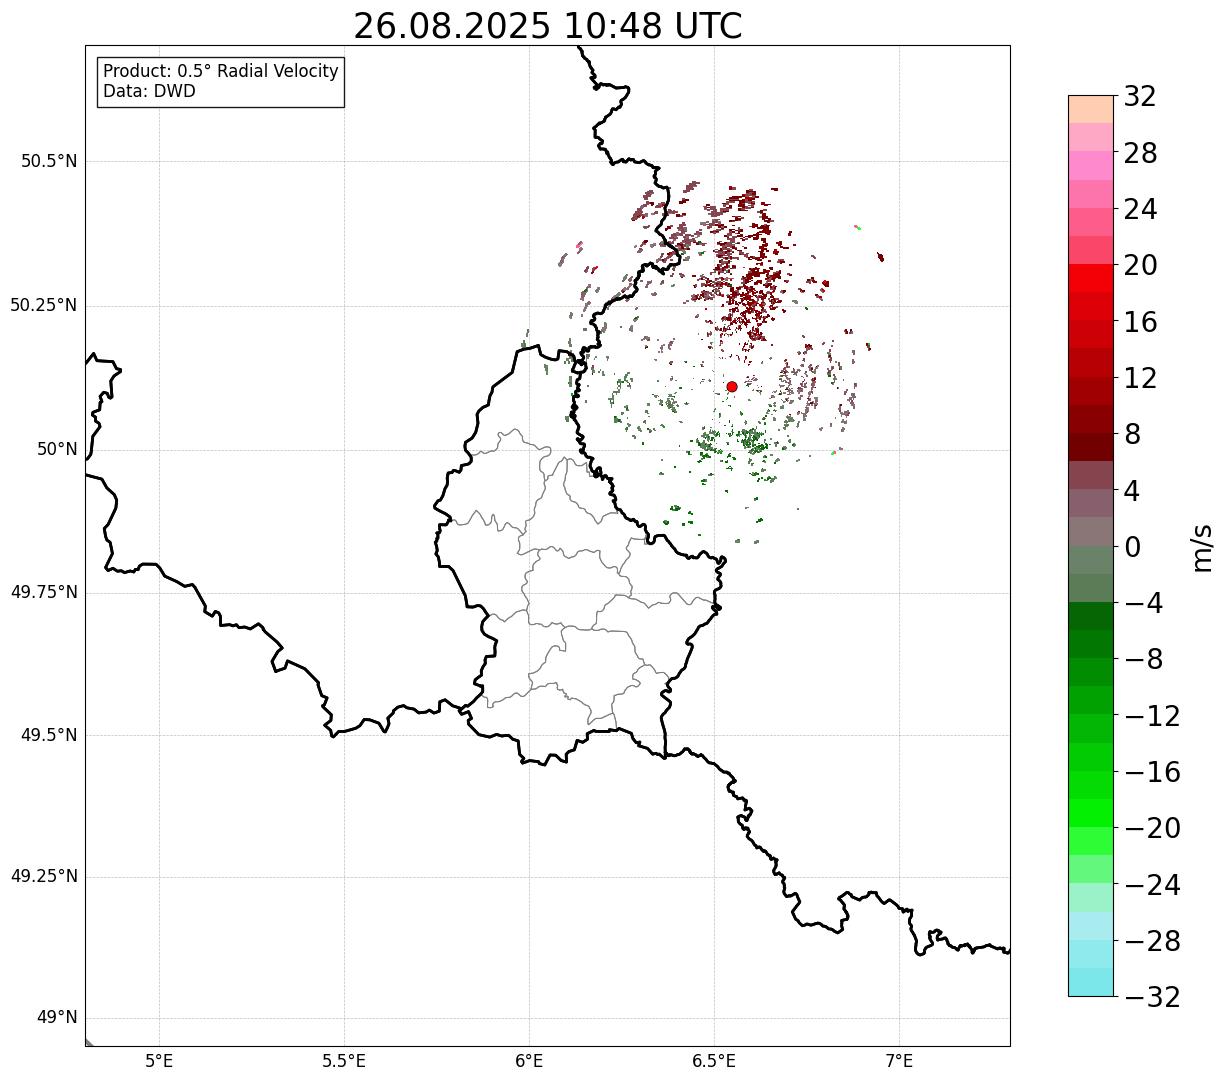This screenshot has width=1225, height=1081.
Task: Click the 49.25°N latitude label
Action: pos(44,876)
